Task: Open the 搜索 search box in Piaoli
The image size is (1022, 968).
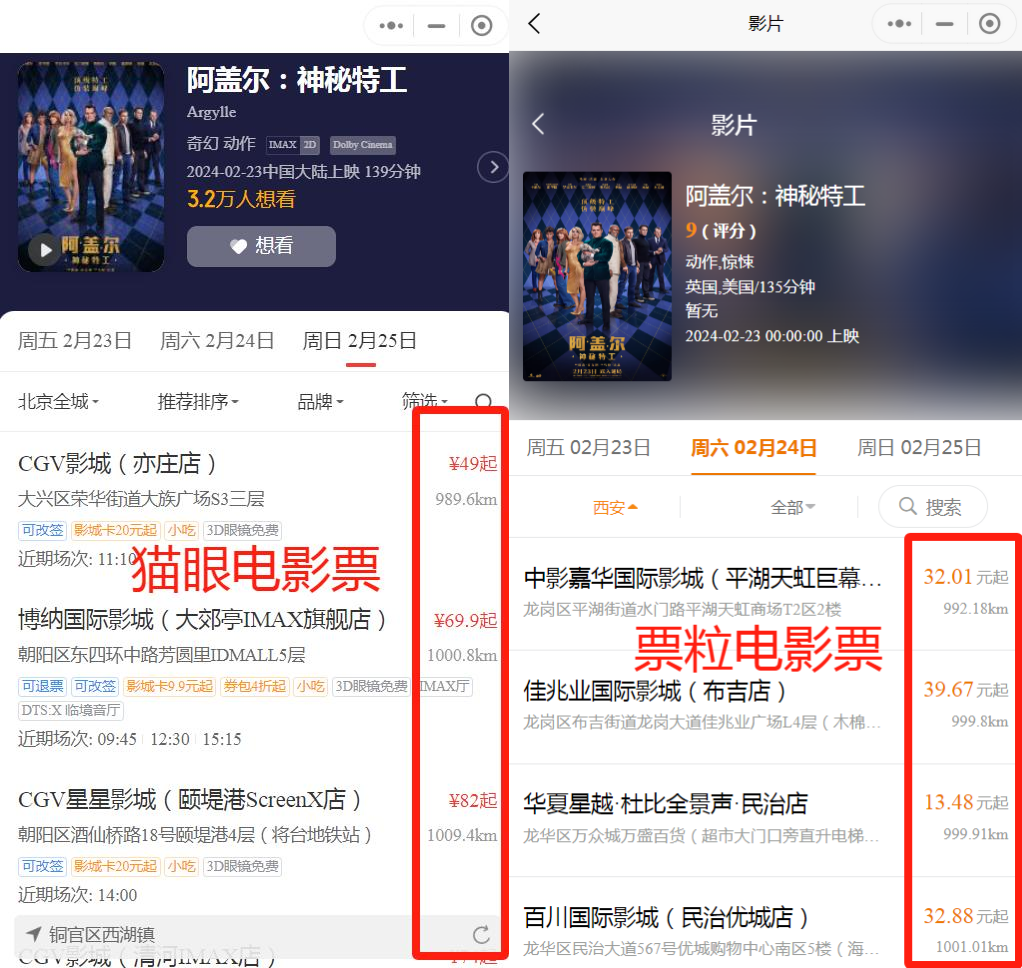Action: coord(933,506)
